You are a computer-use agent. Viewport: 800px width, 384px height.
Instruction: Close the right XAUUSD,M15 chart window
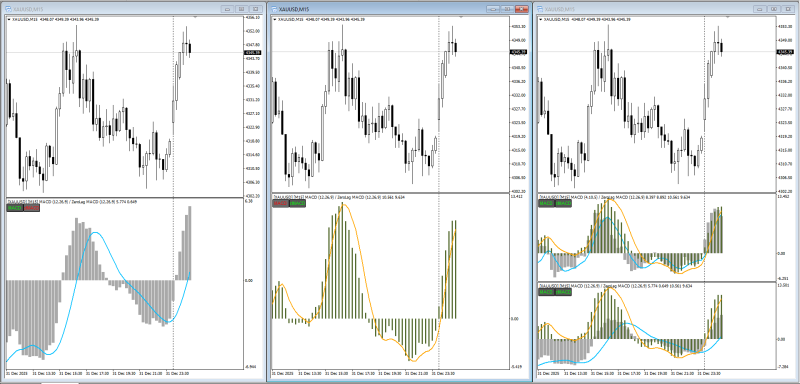pos(787,9)
